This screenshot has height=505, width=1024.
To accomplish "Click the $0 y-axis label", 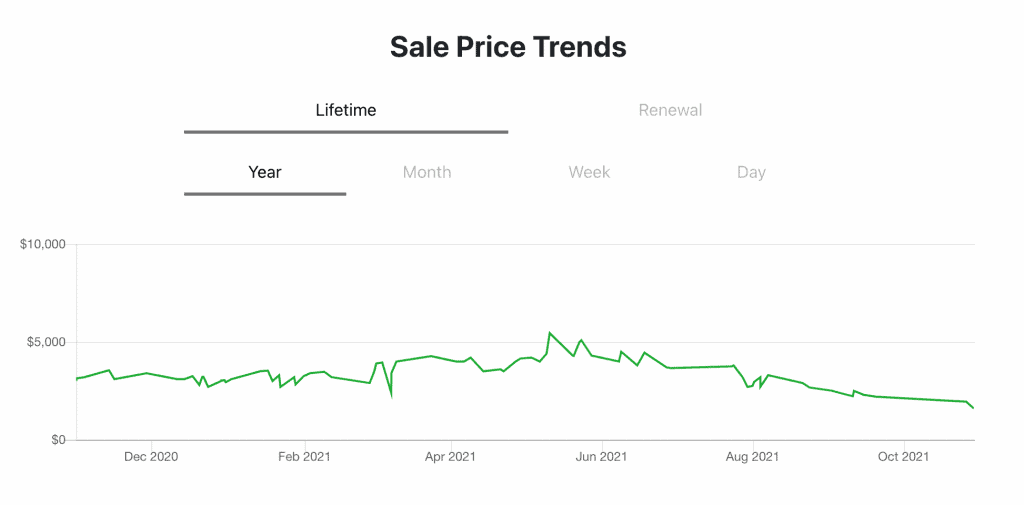I will click(x=56, y=440).
